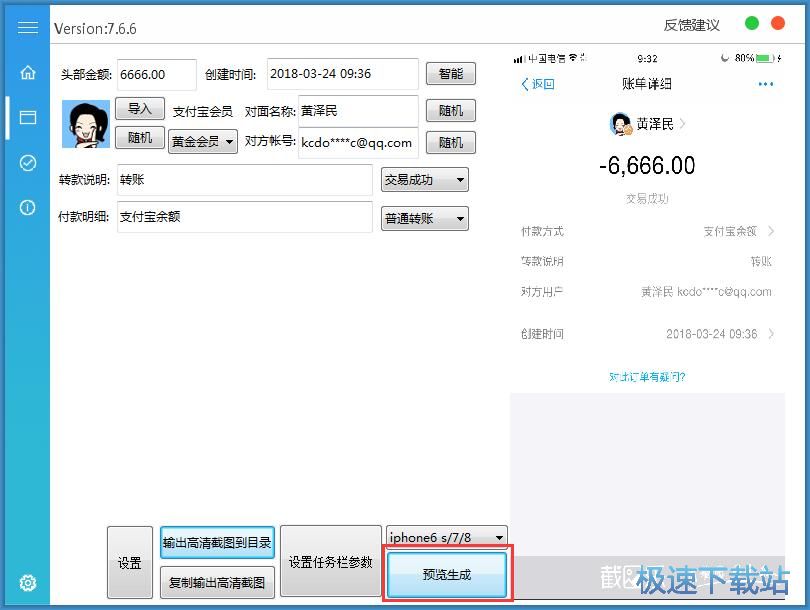This screenshot has width=810, height=610.
Task: Click the 智能 smart button
Action: 450,73
